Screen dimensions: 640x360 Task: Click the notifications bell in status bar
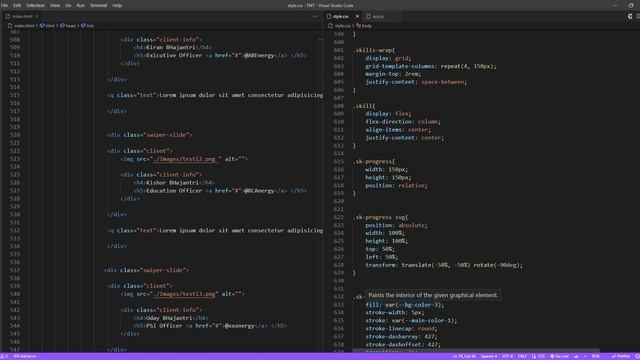click(x=637, y=356)
